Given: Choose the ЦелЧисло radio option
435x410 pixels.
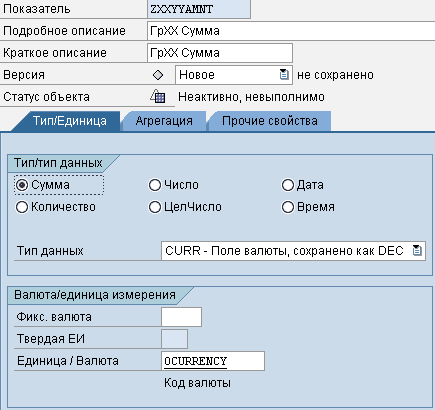Looking at the screenshot, I should point(155,207).
